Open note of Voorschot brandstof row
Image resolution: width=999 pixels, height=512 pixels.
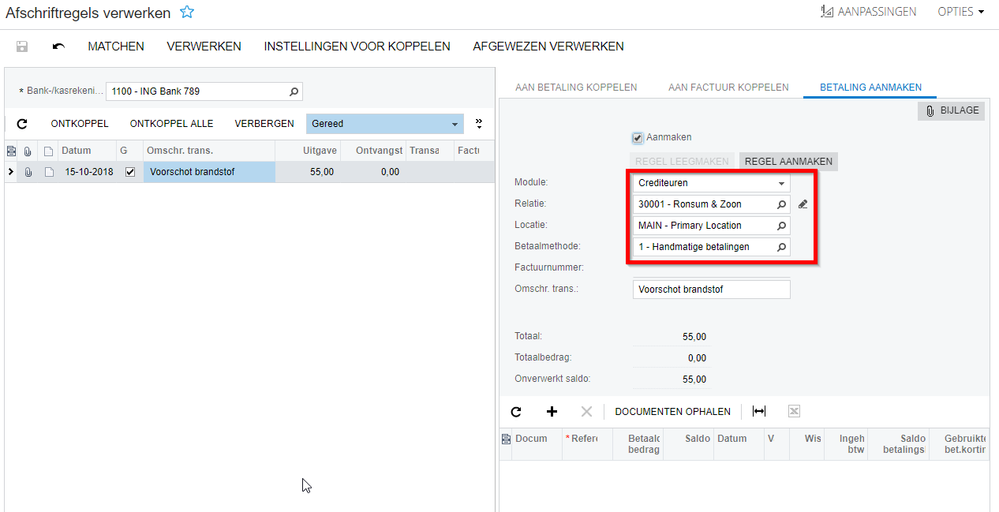point(48,172)
